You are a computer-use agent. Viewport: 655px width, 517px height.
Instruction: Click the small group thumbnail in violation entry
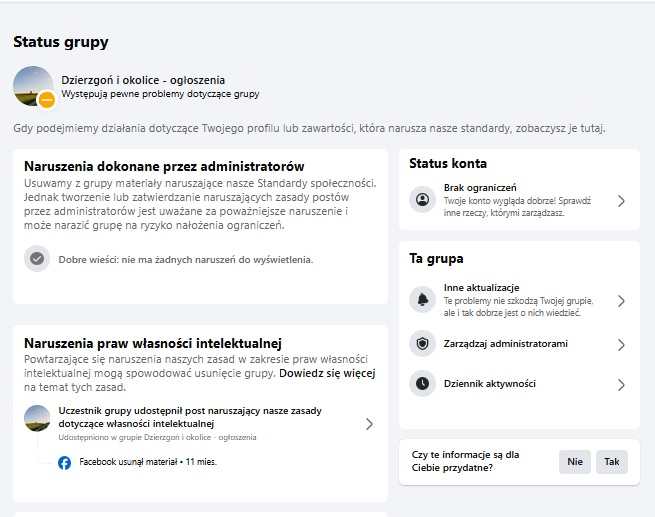point(37,418)
